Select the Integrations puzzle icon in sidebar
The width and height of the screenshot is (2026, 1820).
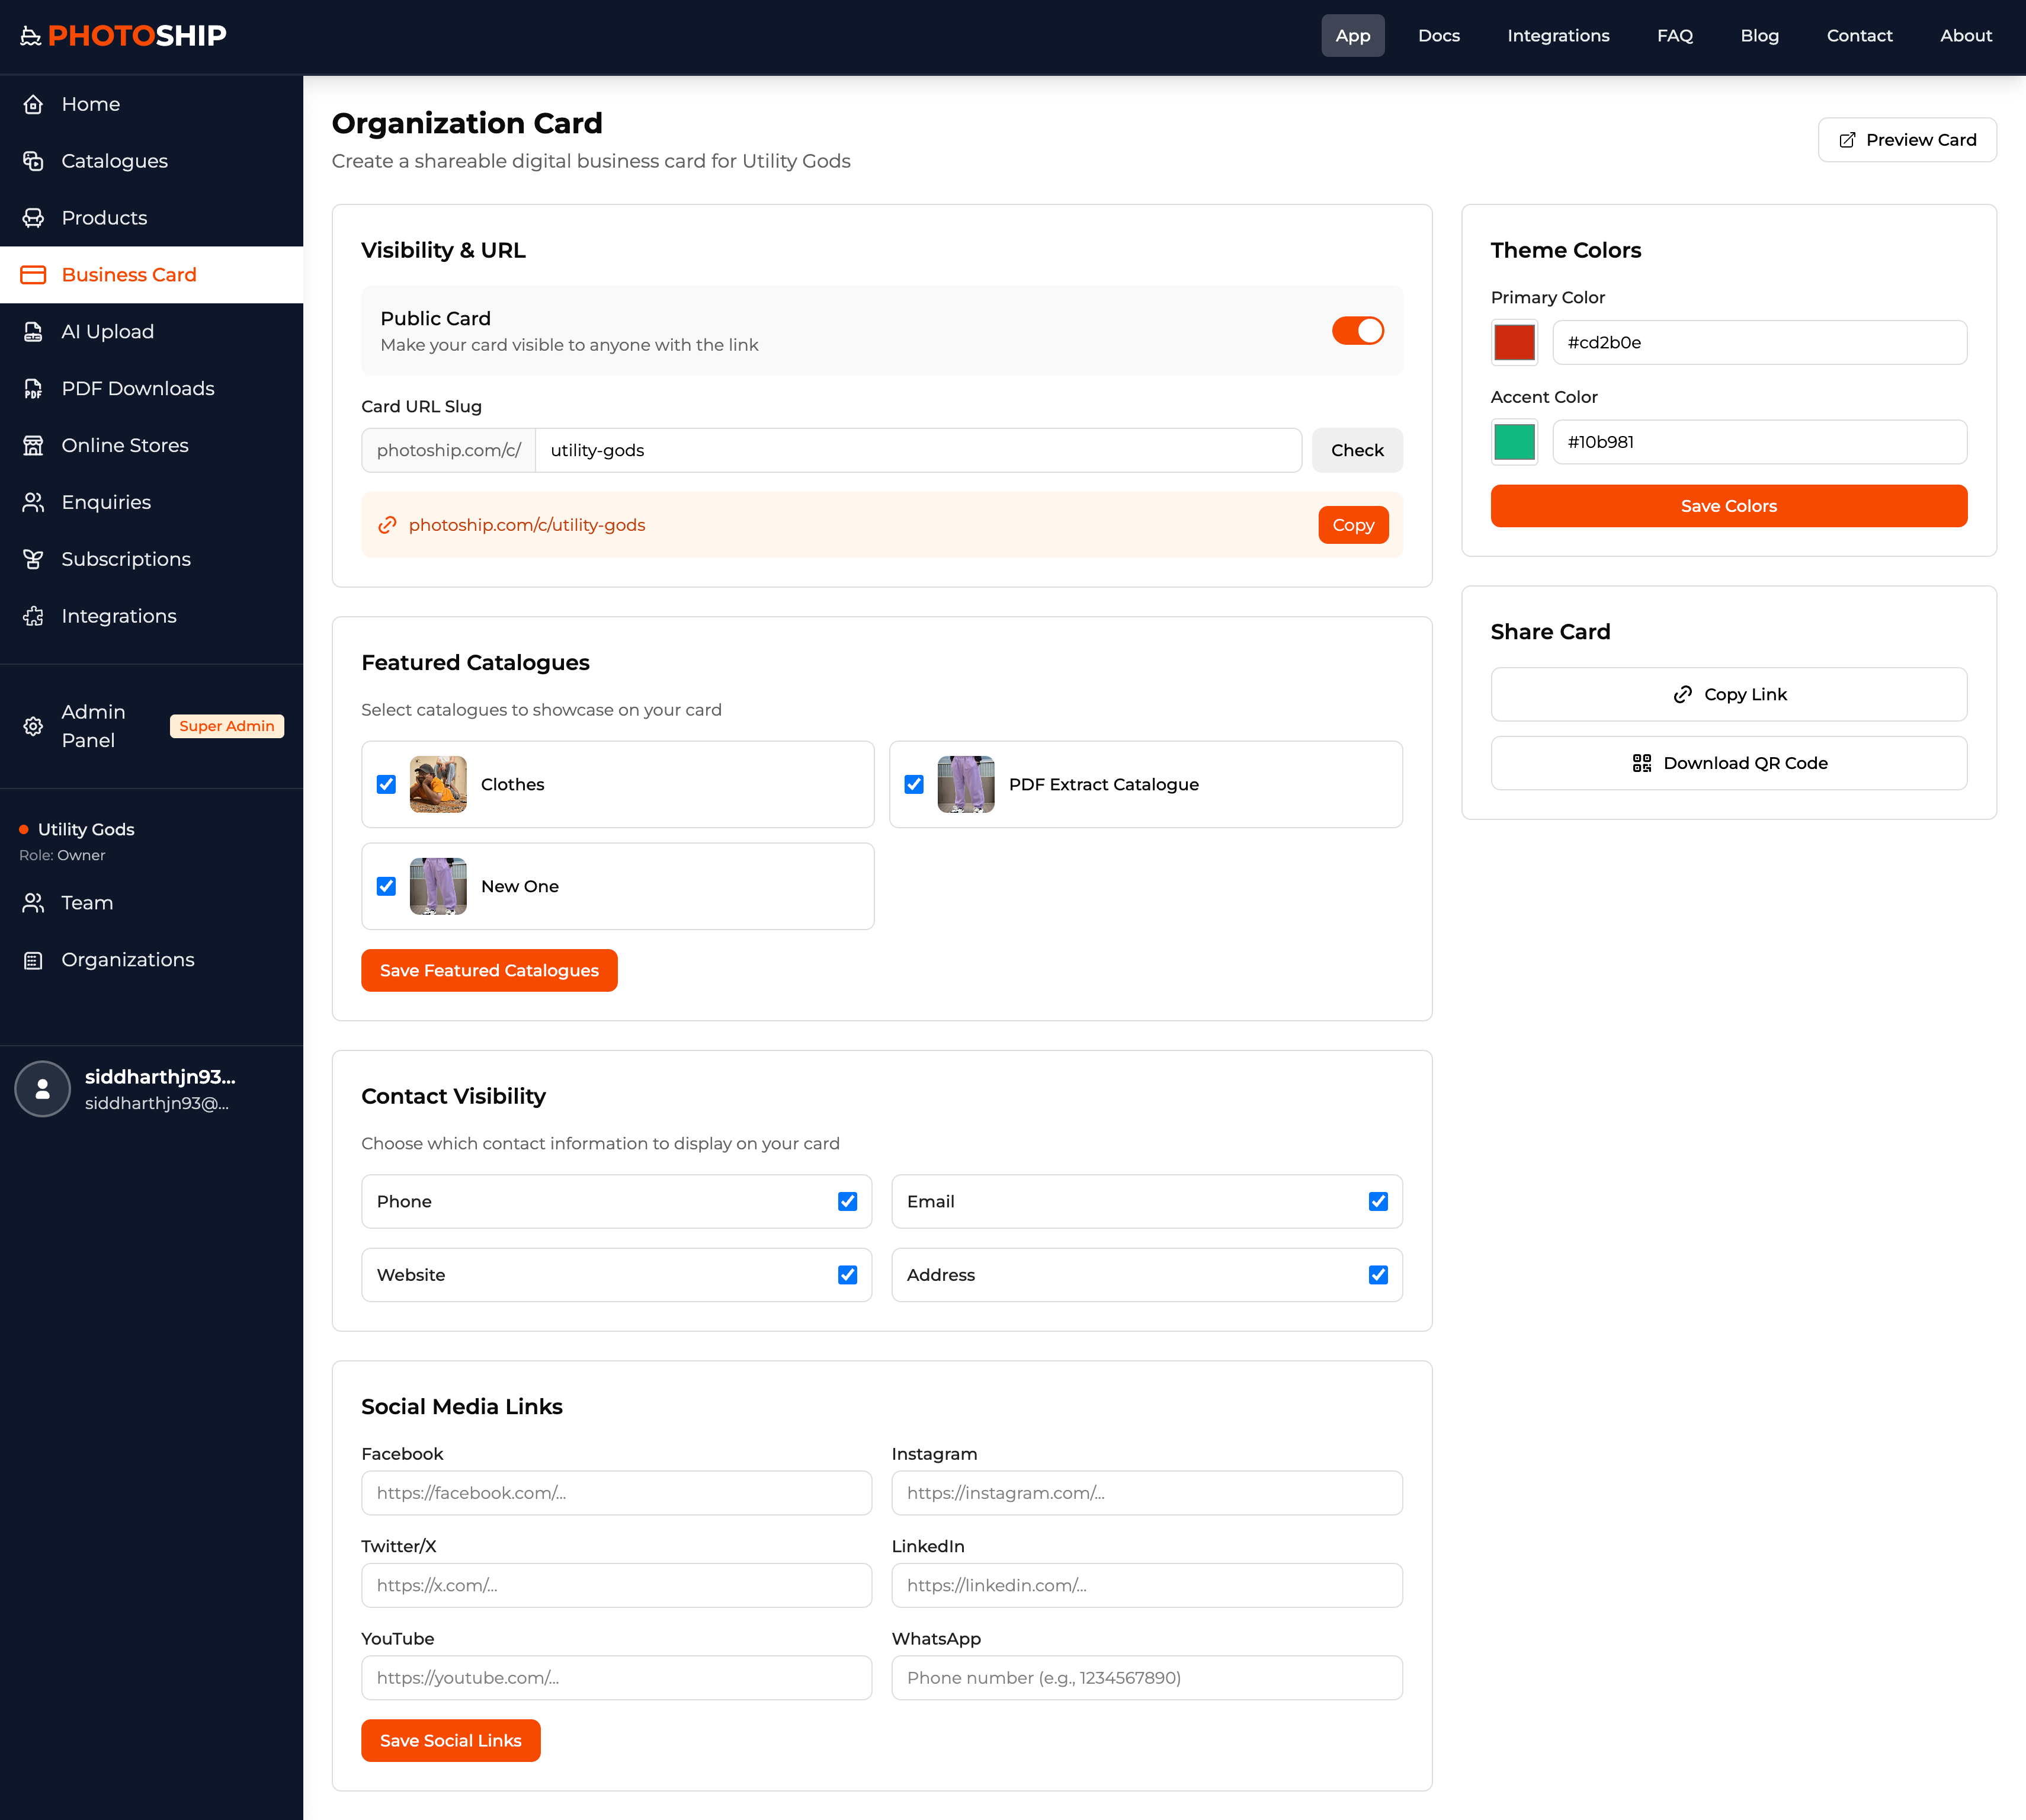(x=33, y=616)
